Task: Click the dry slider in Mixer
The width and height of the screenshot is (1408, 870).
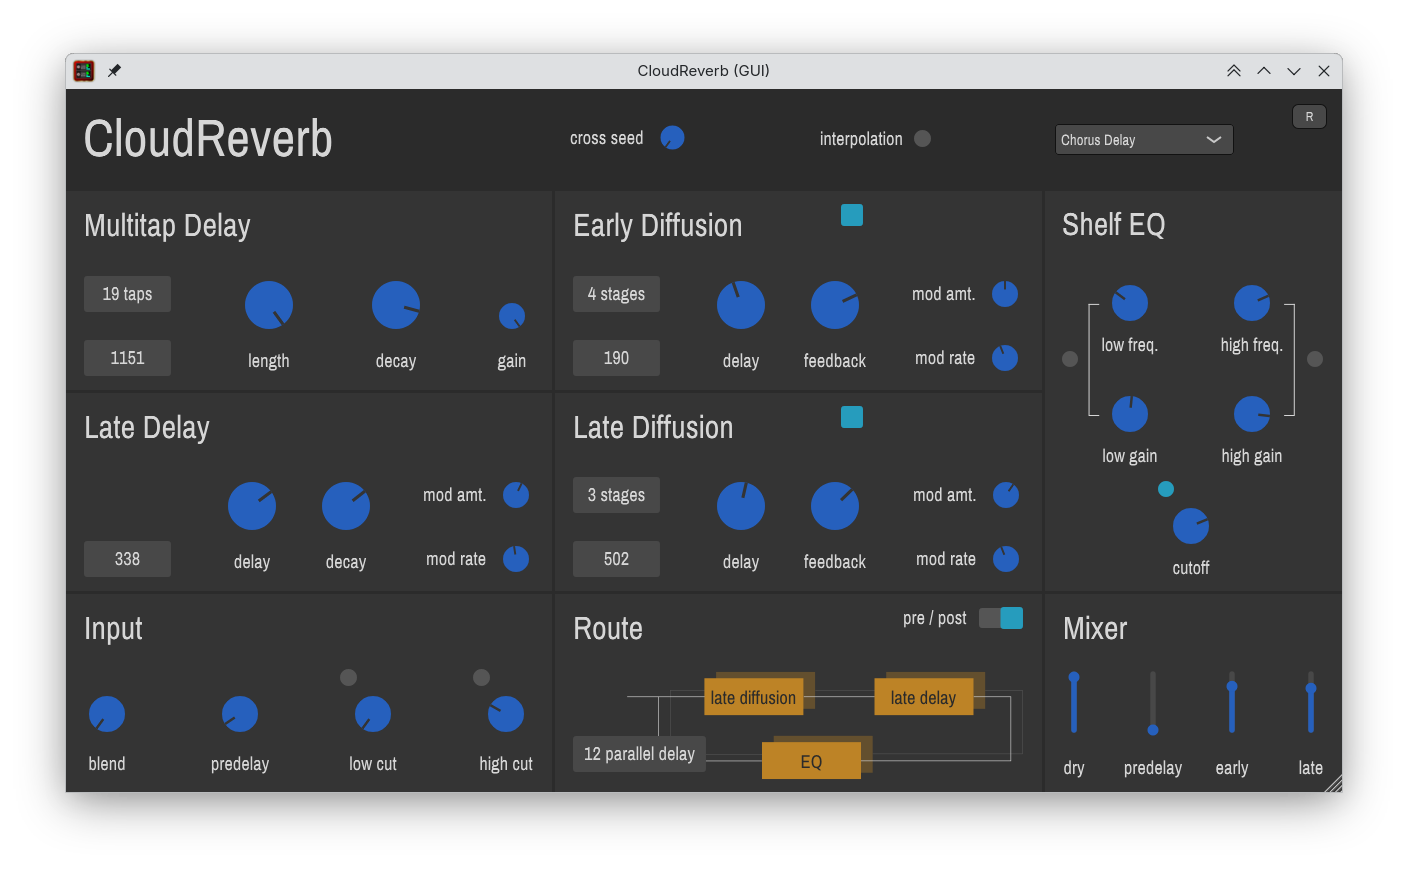Action: tap(1074, 705)
